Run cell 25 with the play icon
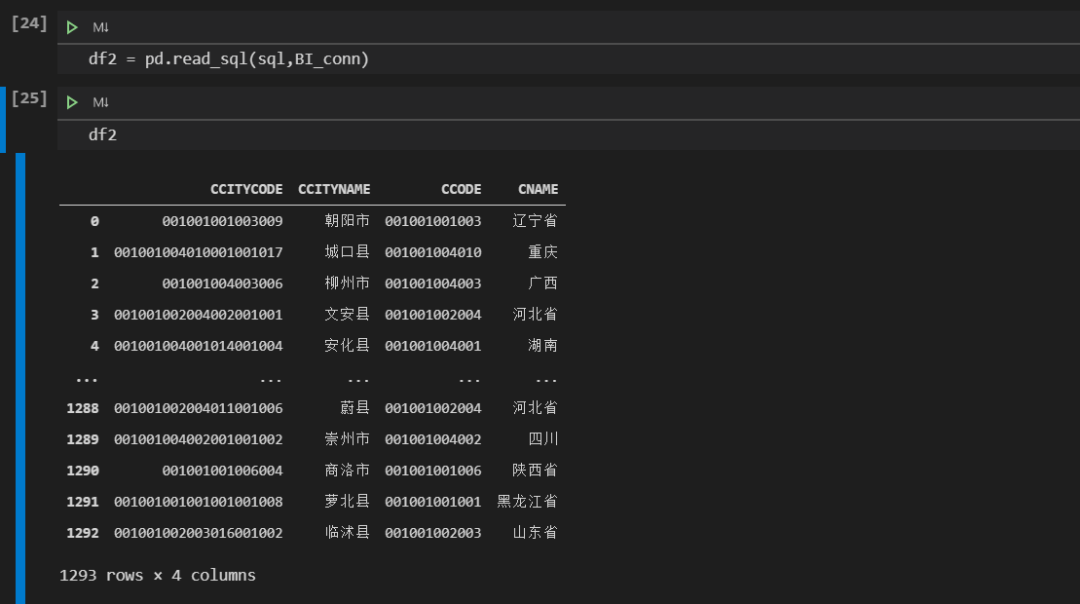1080x604 pixels. pyautogui.click(x=72, y=103)
